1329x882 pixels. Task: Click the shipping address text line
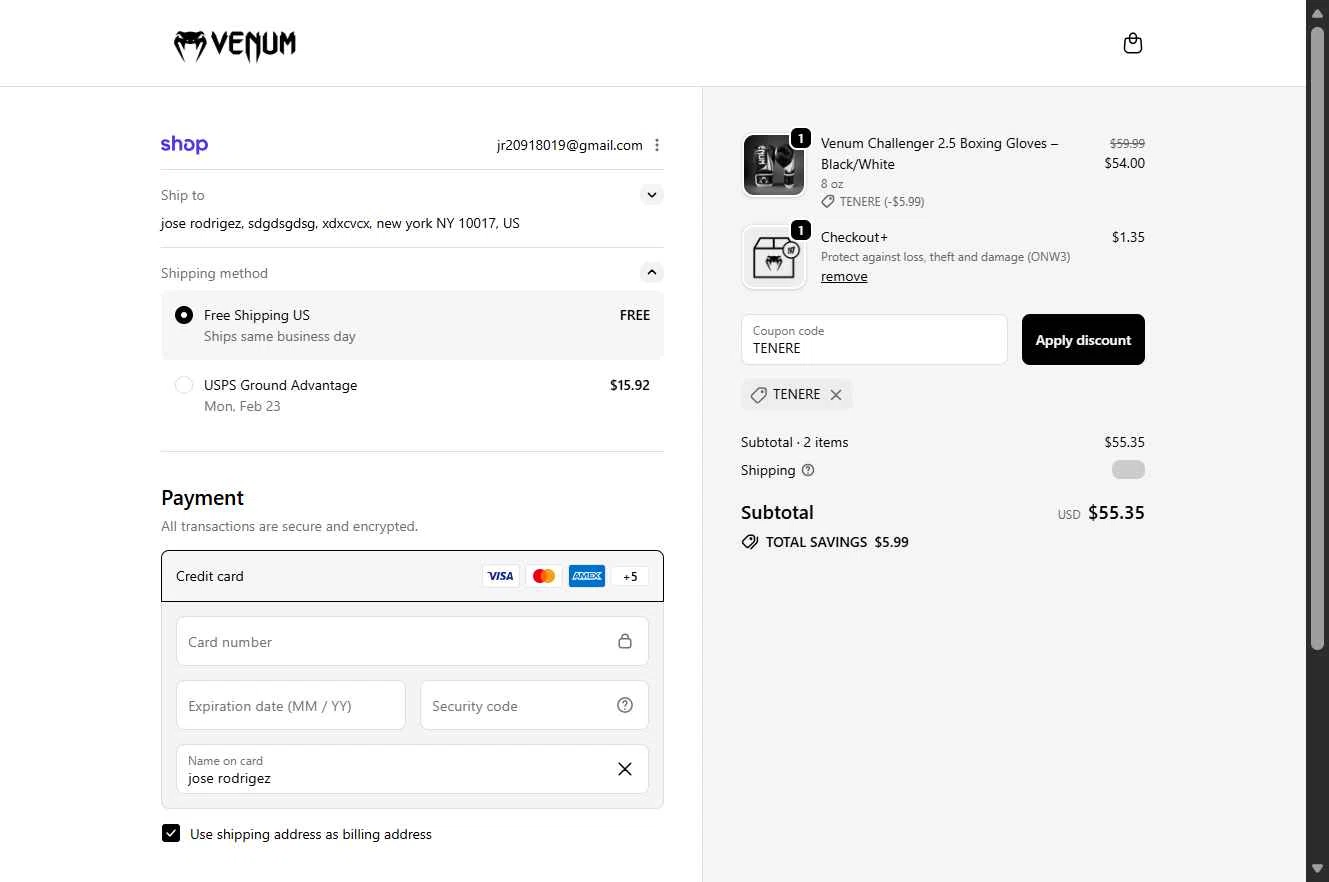[x=340, y=223]
